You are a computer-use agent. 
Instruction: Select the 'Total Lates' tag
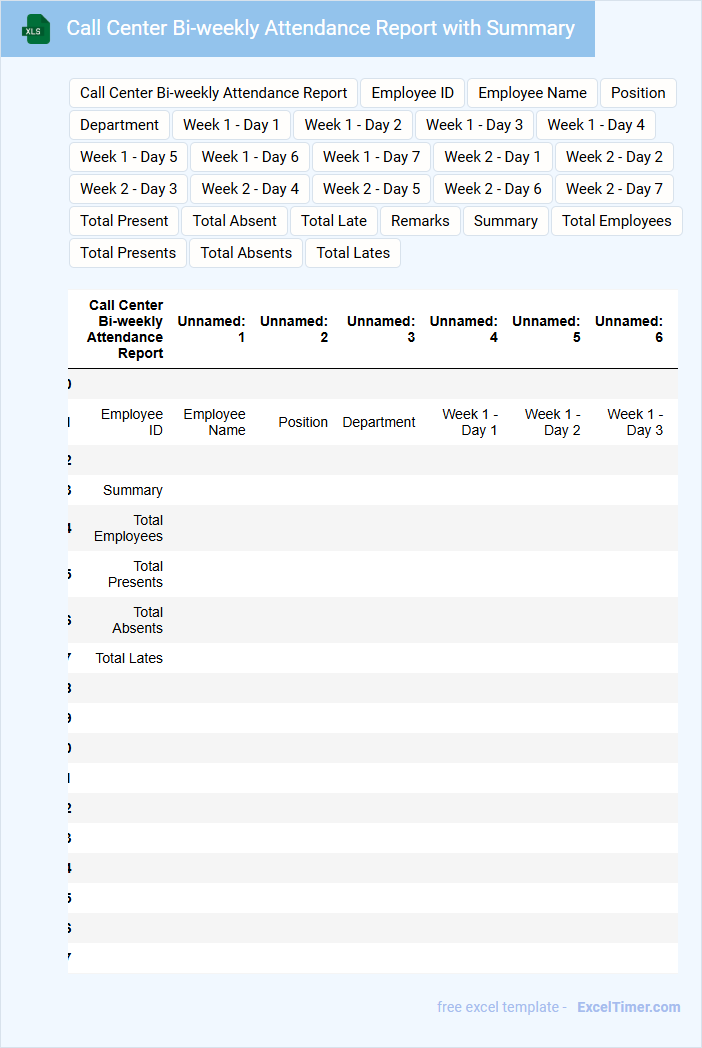353,253
